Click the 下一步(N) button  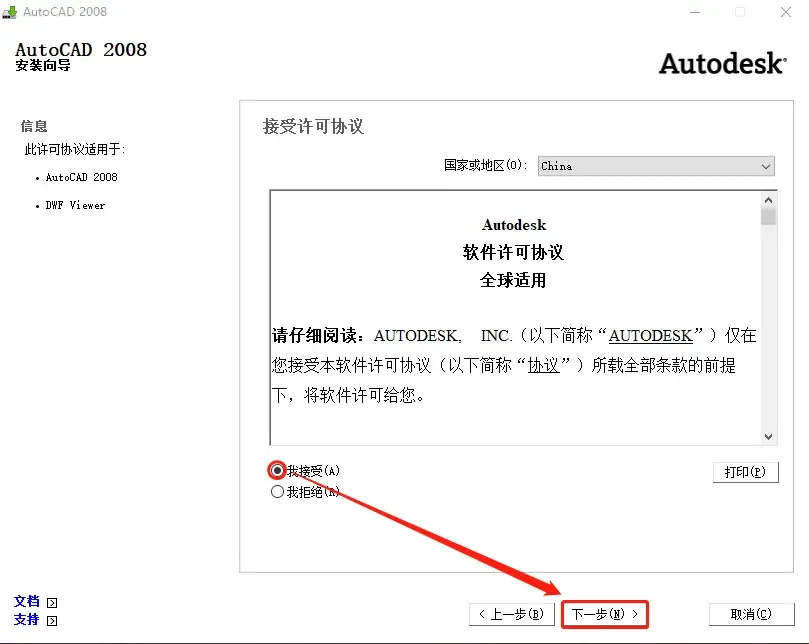[x=605, y=614]
